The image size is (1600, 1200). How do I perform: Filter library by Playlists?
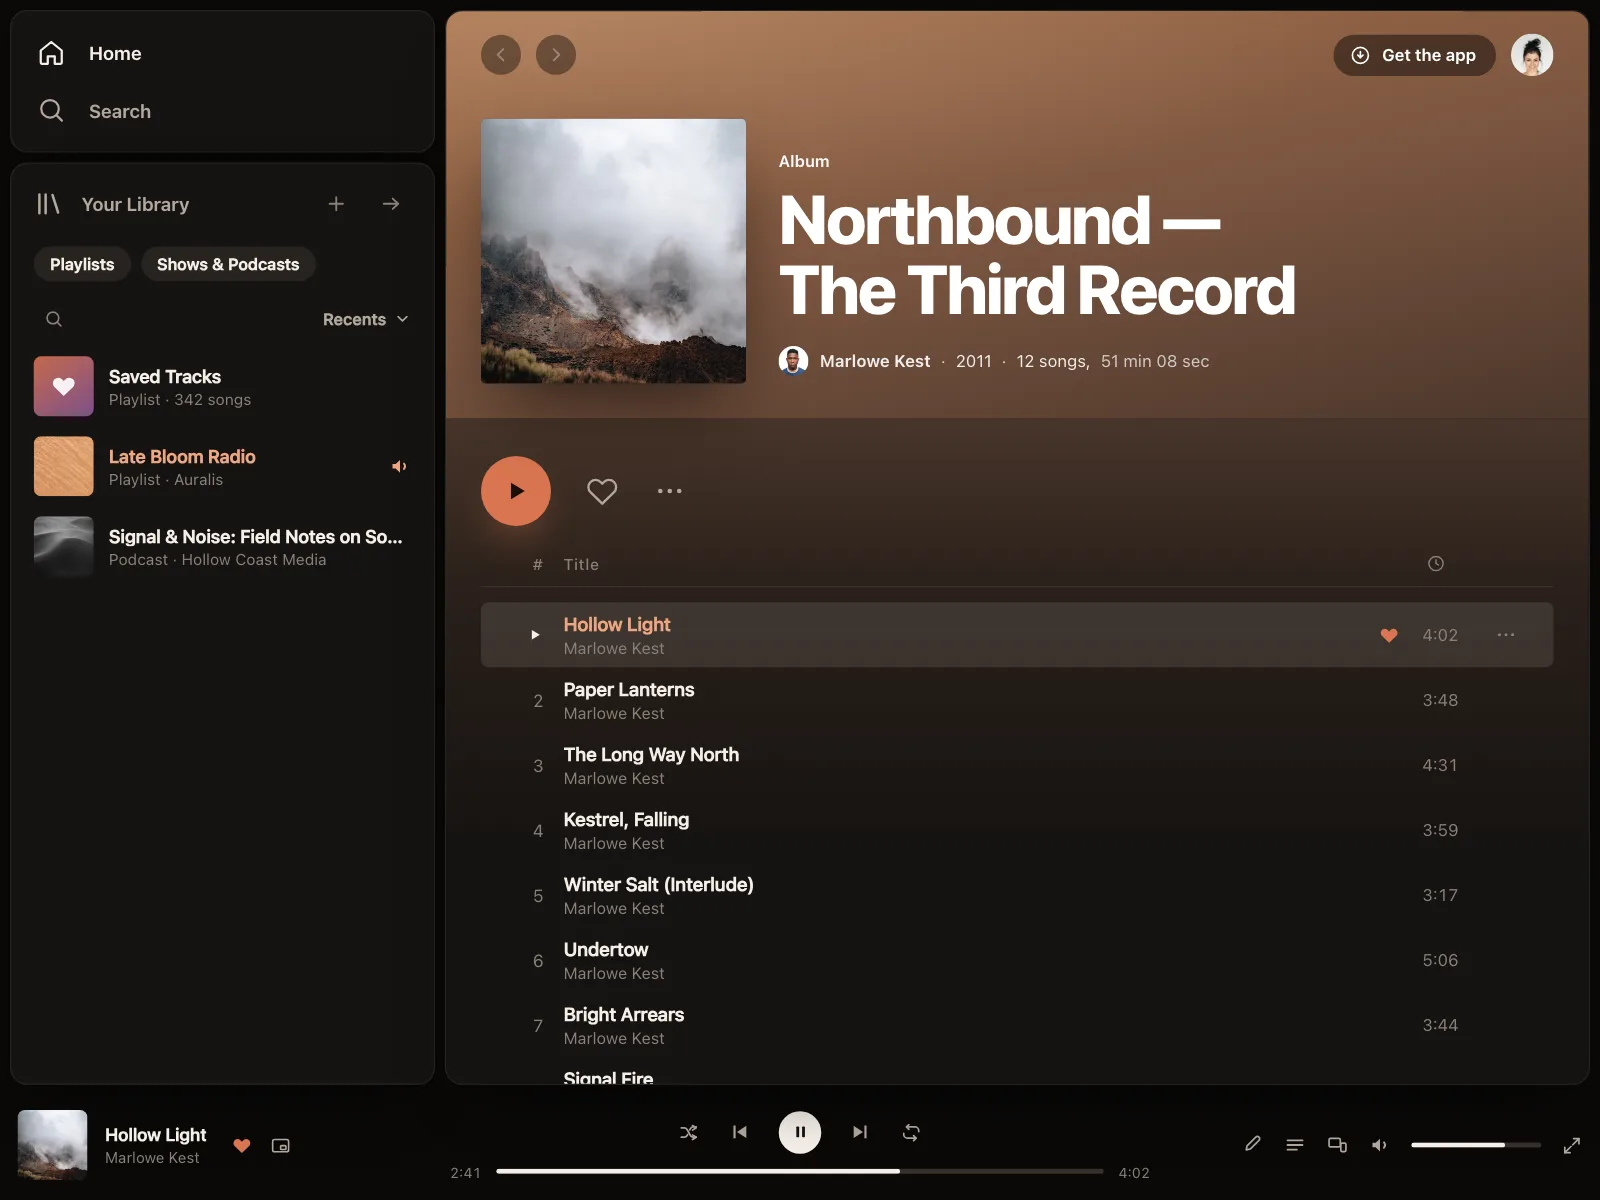(x=82, y=264)
